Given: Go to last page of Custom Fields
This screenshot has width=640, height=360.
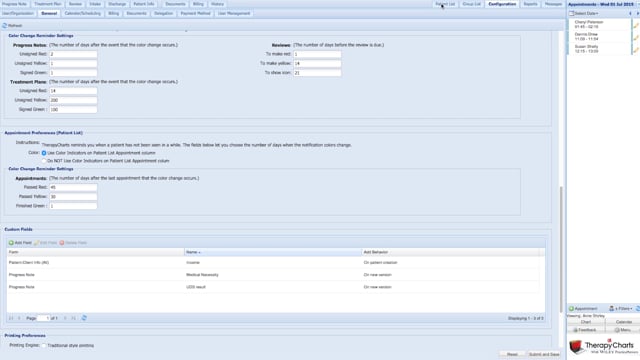Looking at the screenshot, I should [73, 318].
